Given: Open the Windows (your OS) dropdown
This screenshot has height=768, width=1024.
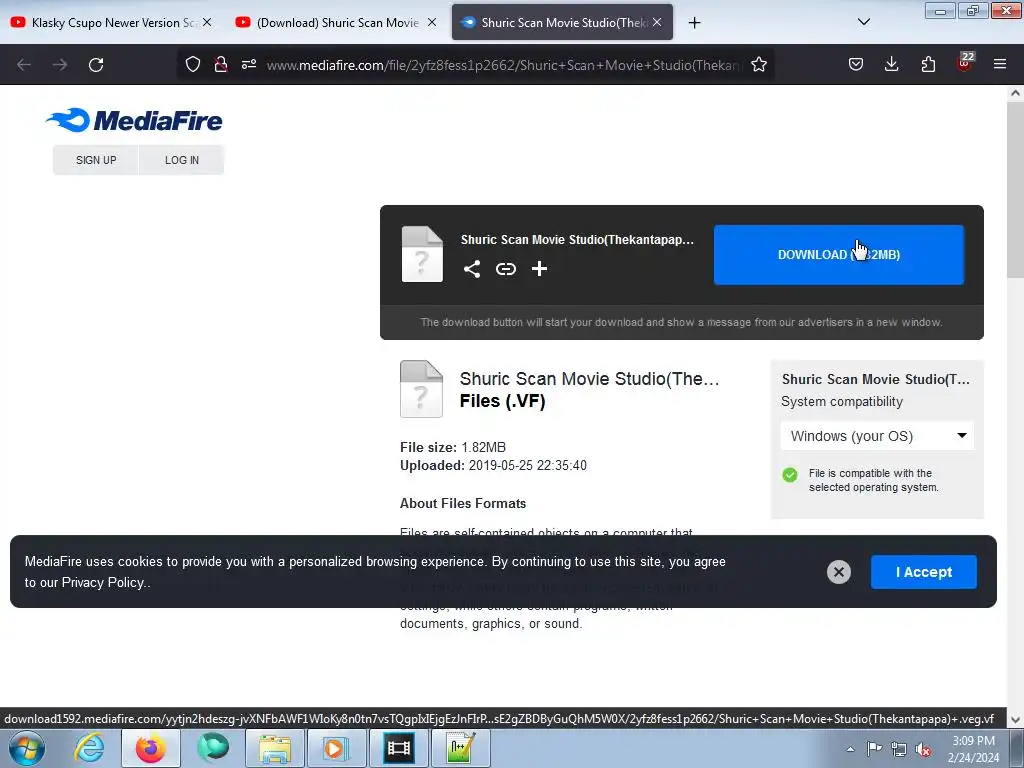Looking at the screenshot, I should pos(877,436).
